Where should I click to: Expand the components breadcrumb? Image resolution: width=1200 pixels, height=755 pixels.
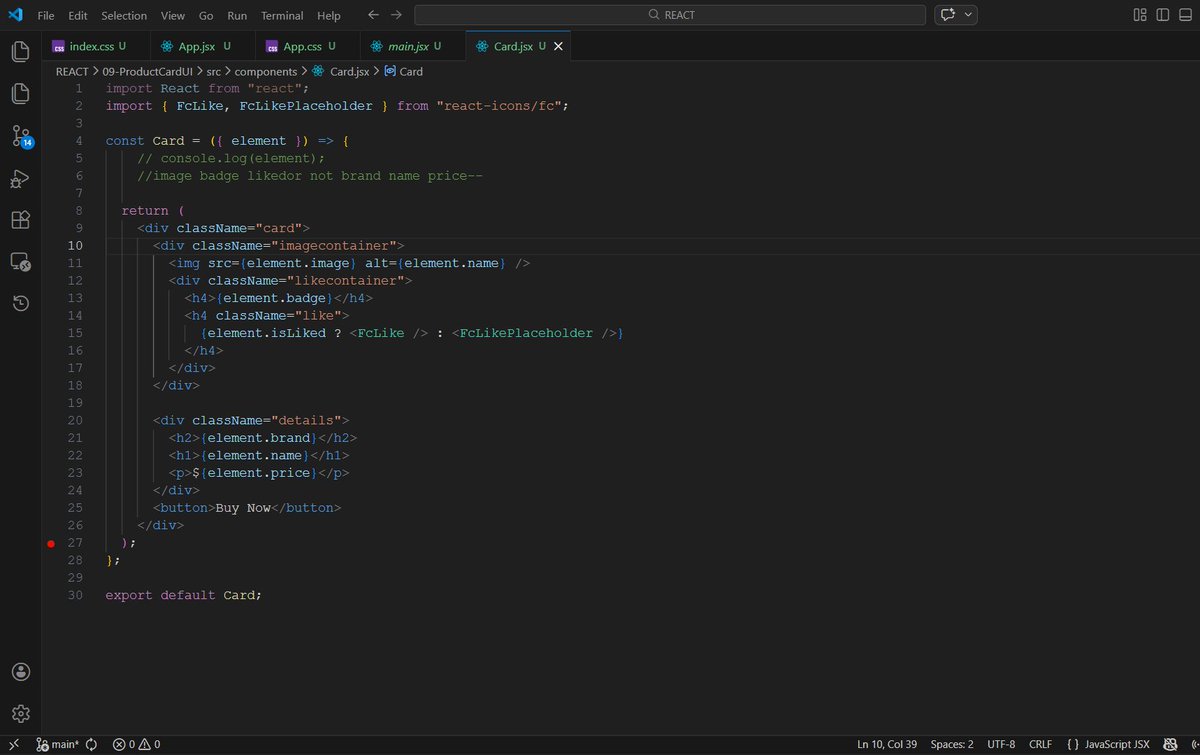266,72
